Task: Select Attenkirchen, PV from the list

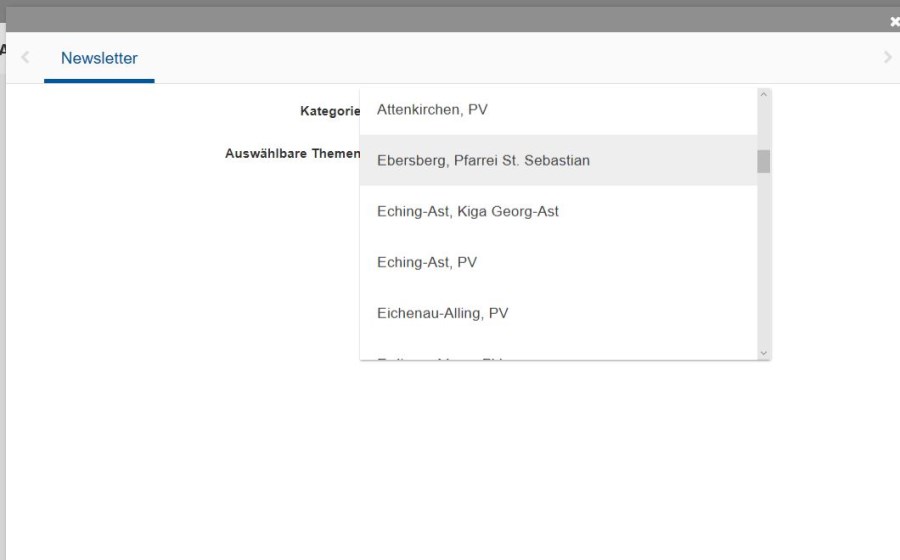Action: point(432,110)
